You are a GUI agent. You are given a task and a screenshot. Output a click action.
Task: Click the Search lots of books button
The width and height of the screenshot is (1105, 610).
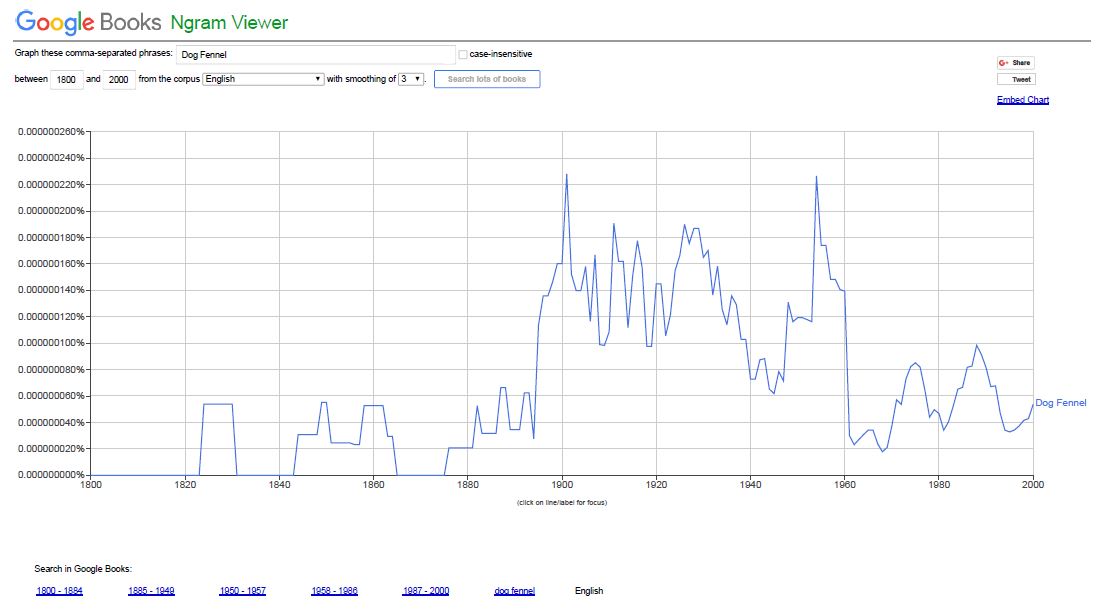pos(487,79)
